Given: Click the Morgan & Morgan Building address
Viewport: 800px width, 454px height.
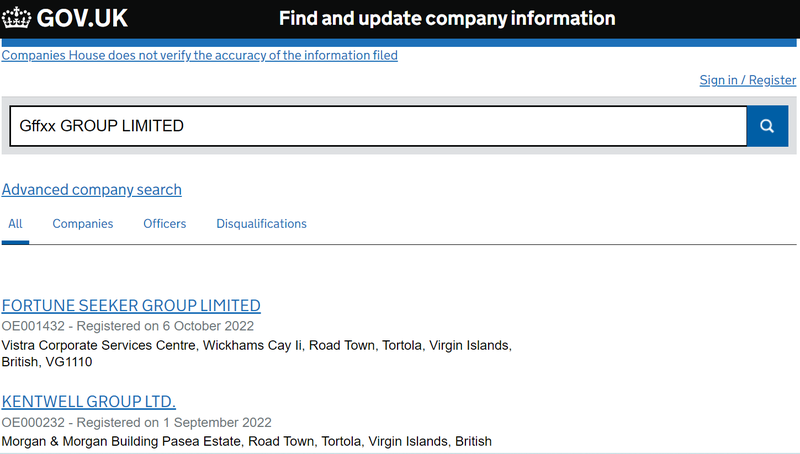Looking at the screenshot, I should tap(246, 441).
